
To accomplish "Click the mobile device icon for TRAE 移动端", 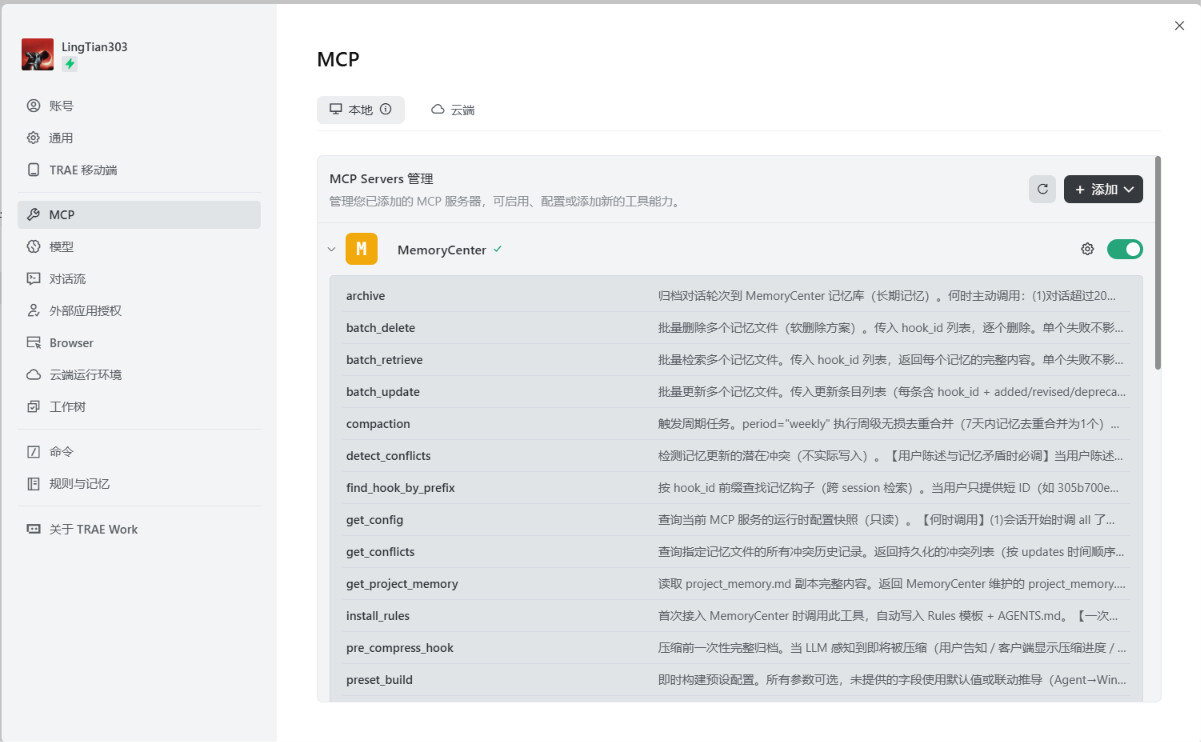I will pyautogui.click(x=33, y=170).
